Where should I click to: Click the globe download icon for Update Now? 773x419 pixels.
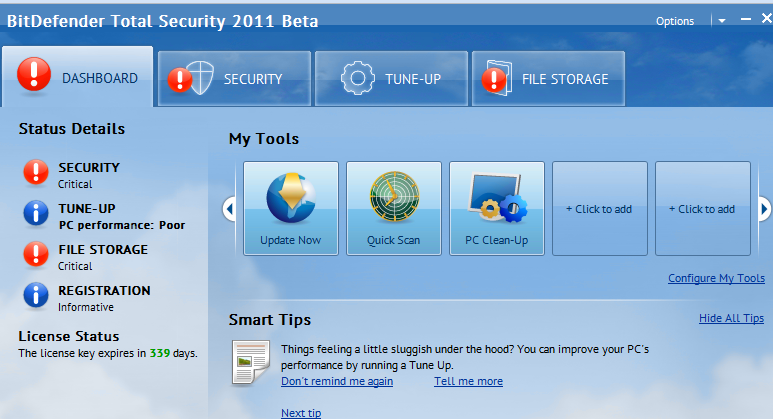[291, 197]
